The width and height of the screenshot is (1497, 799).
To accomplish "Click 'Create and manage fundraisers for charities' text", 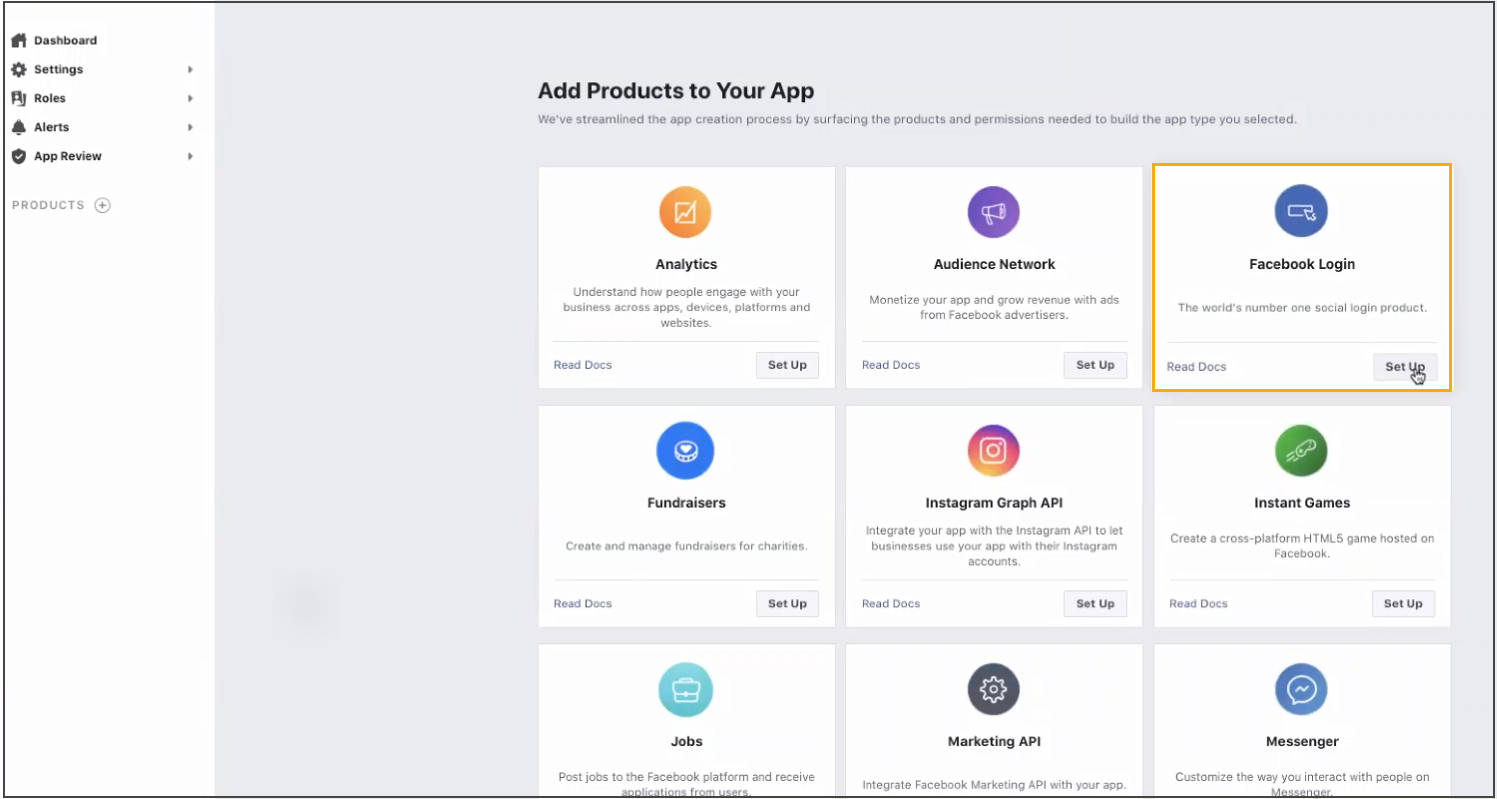I will [x=686, y=546].
